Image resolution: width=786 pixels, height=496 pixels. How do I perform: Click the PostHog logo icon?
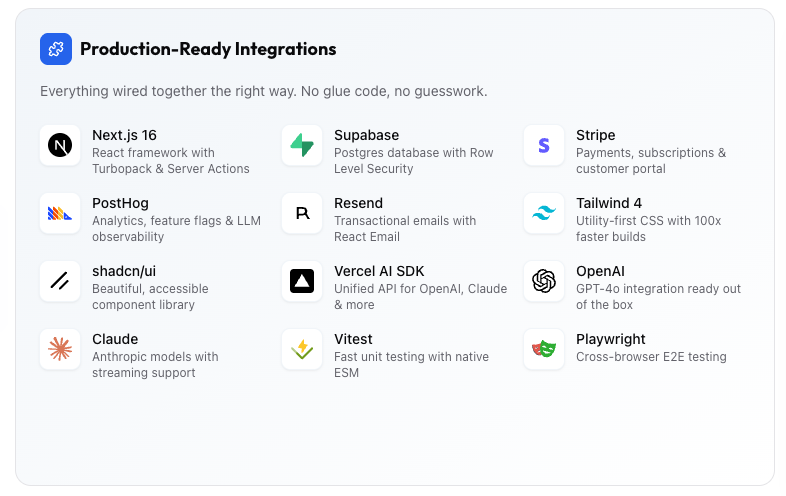click(x=60, y=213)
